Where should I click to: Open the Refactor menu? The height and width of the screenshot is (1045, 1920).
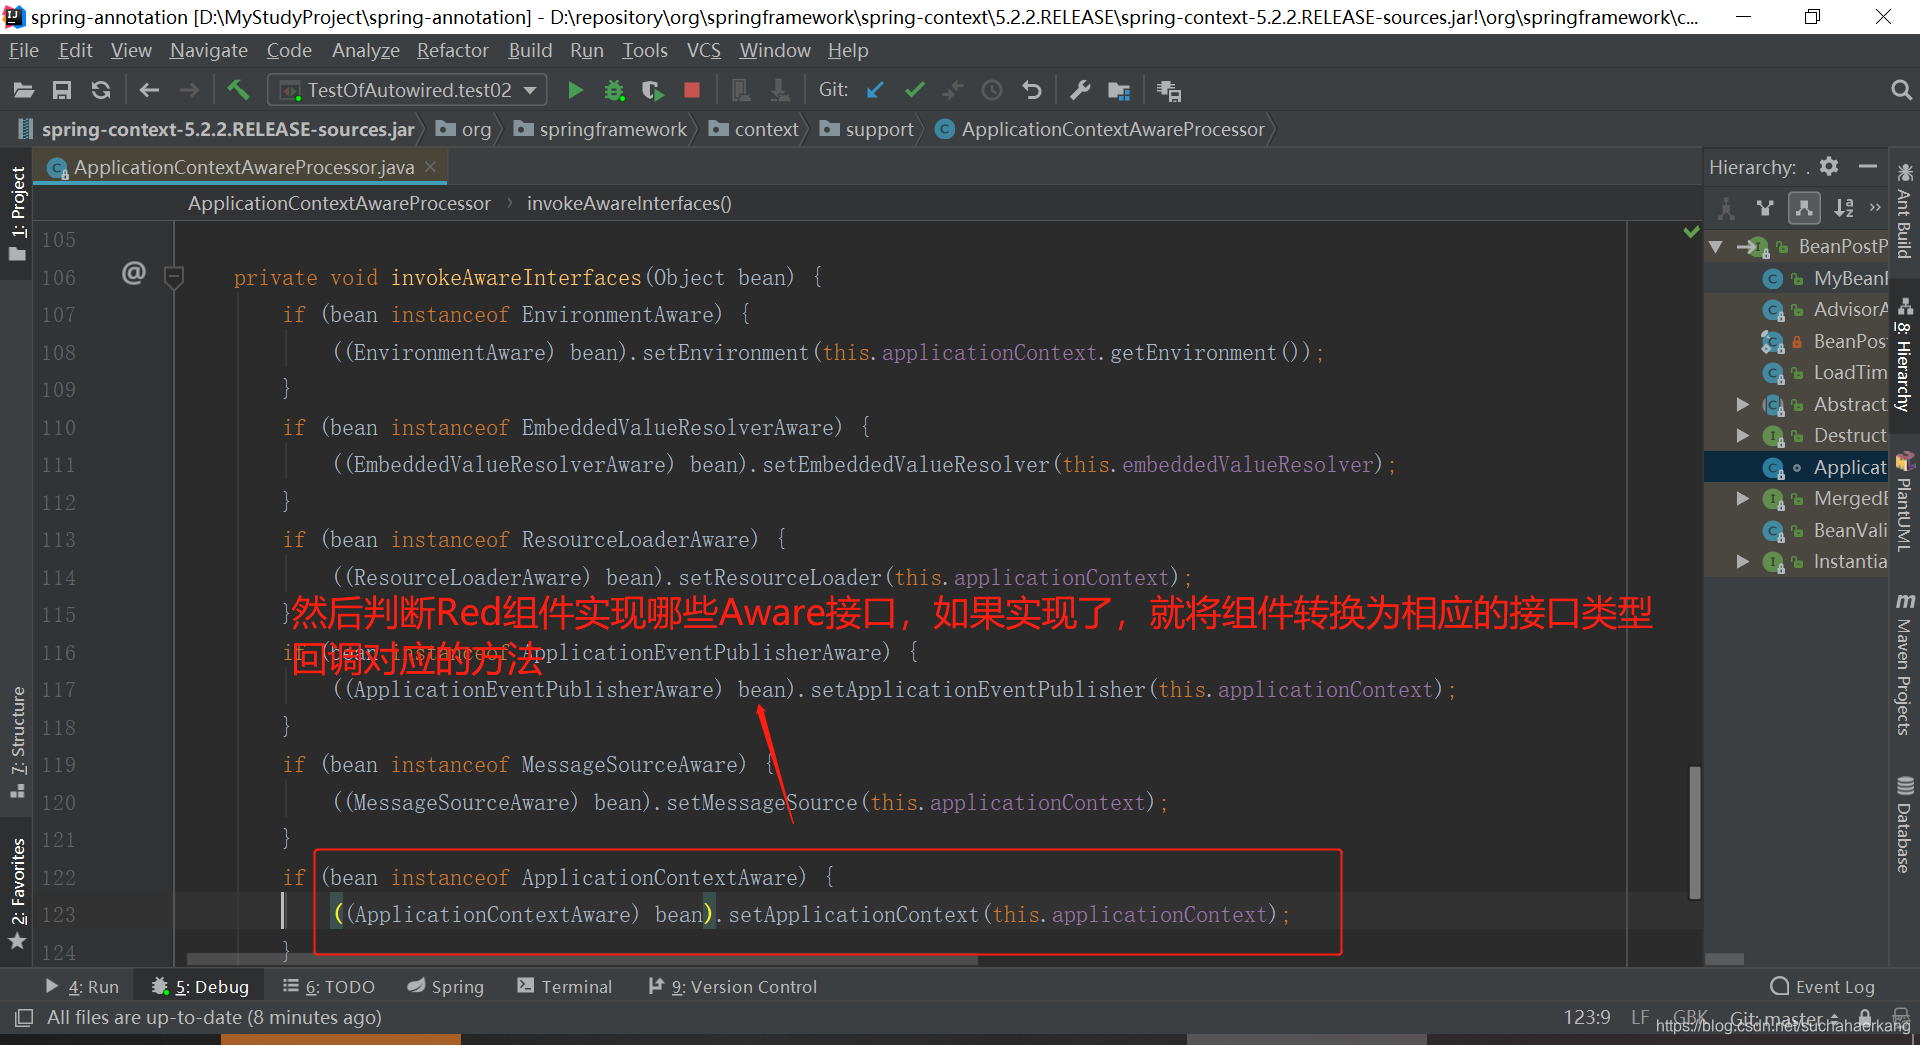coord(452,50)
